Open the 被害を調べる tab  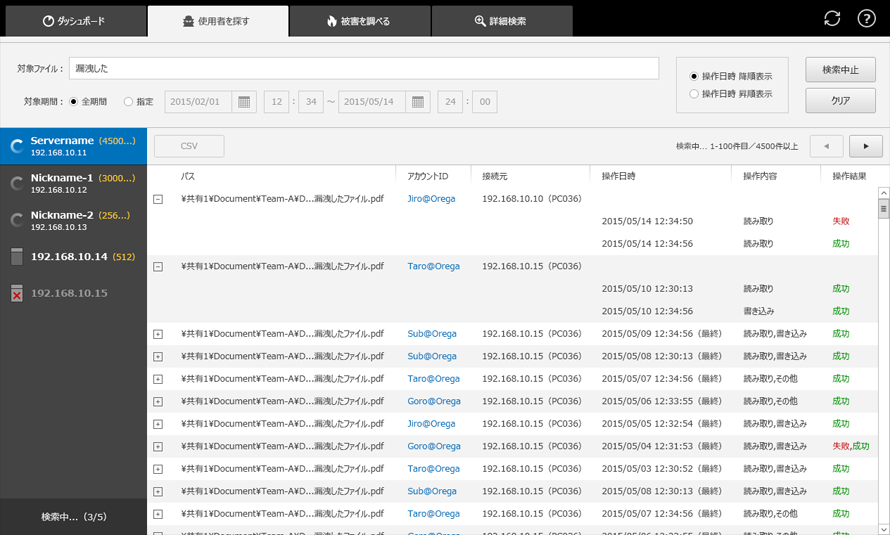pyautogui.click(x=359, y=21)
